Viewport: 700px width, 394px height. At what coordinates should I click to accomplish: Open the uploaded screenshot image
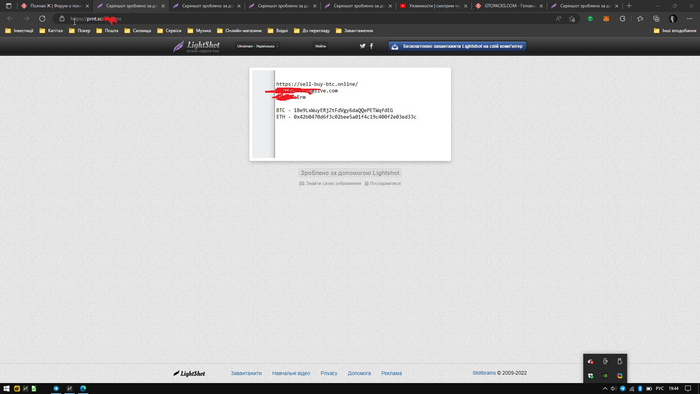(350, 114)
